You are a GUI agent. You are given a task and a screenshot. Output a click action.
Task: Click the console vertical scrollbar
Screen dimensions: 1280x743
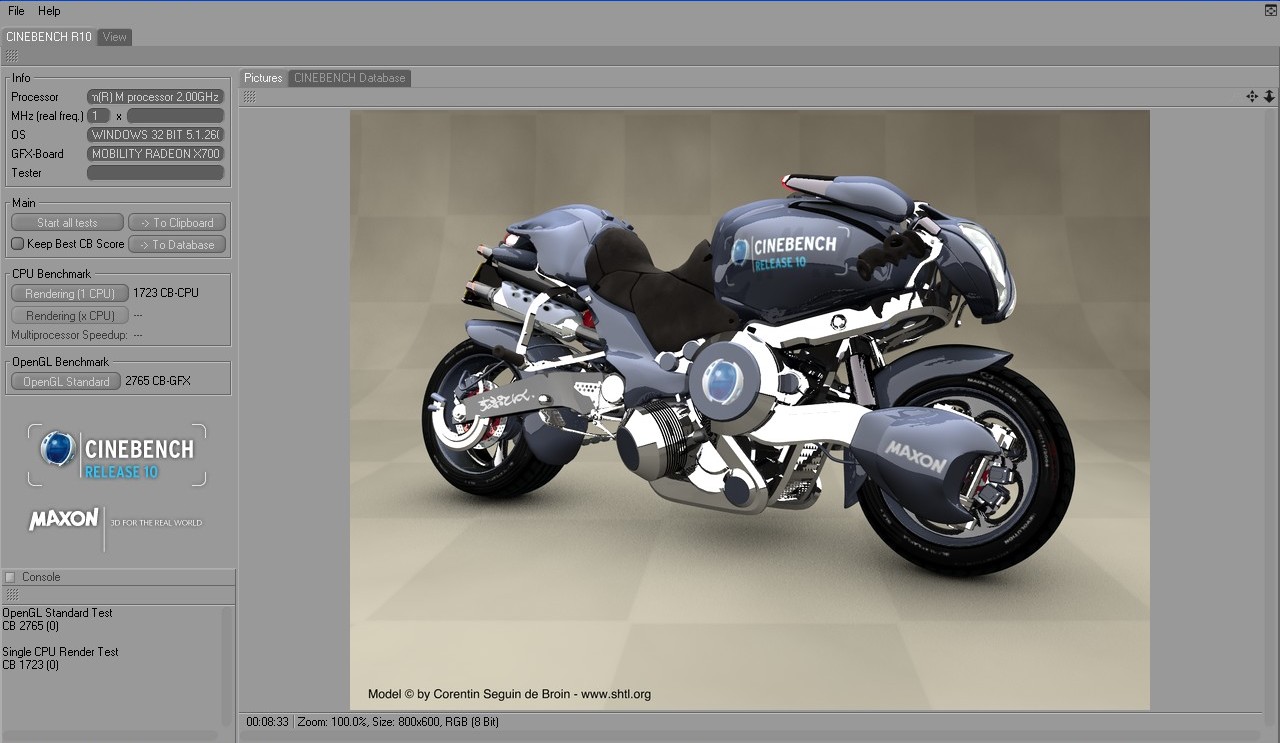(227, 667)
